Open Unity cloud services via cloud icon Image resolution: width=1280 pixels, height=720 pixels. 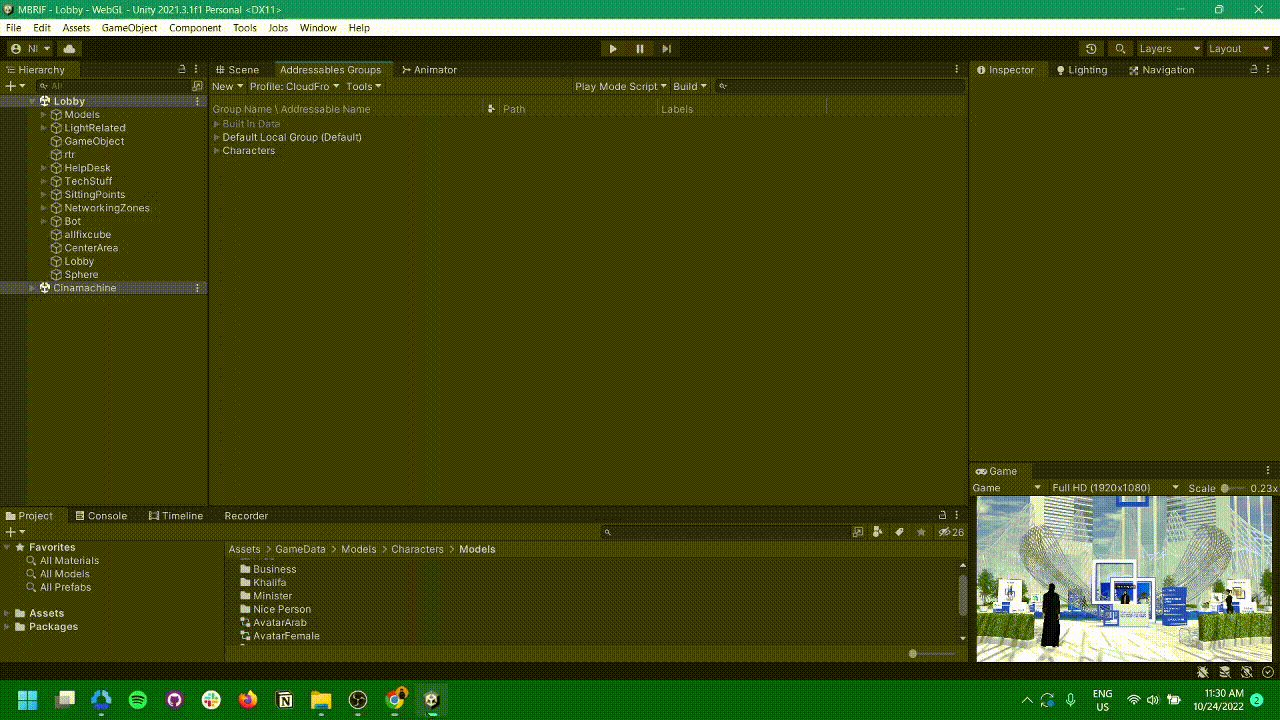click(x=69, y=49)
